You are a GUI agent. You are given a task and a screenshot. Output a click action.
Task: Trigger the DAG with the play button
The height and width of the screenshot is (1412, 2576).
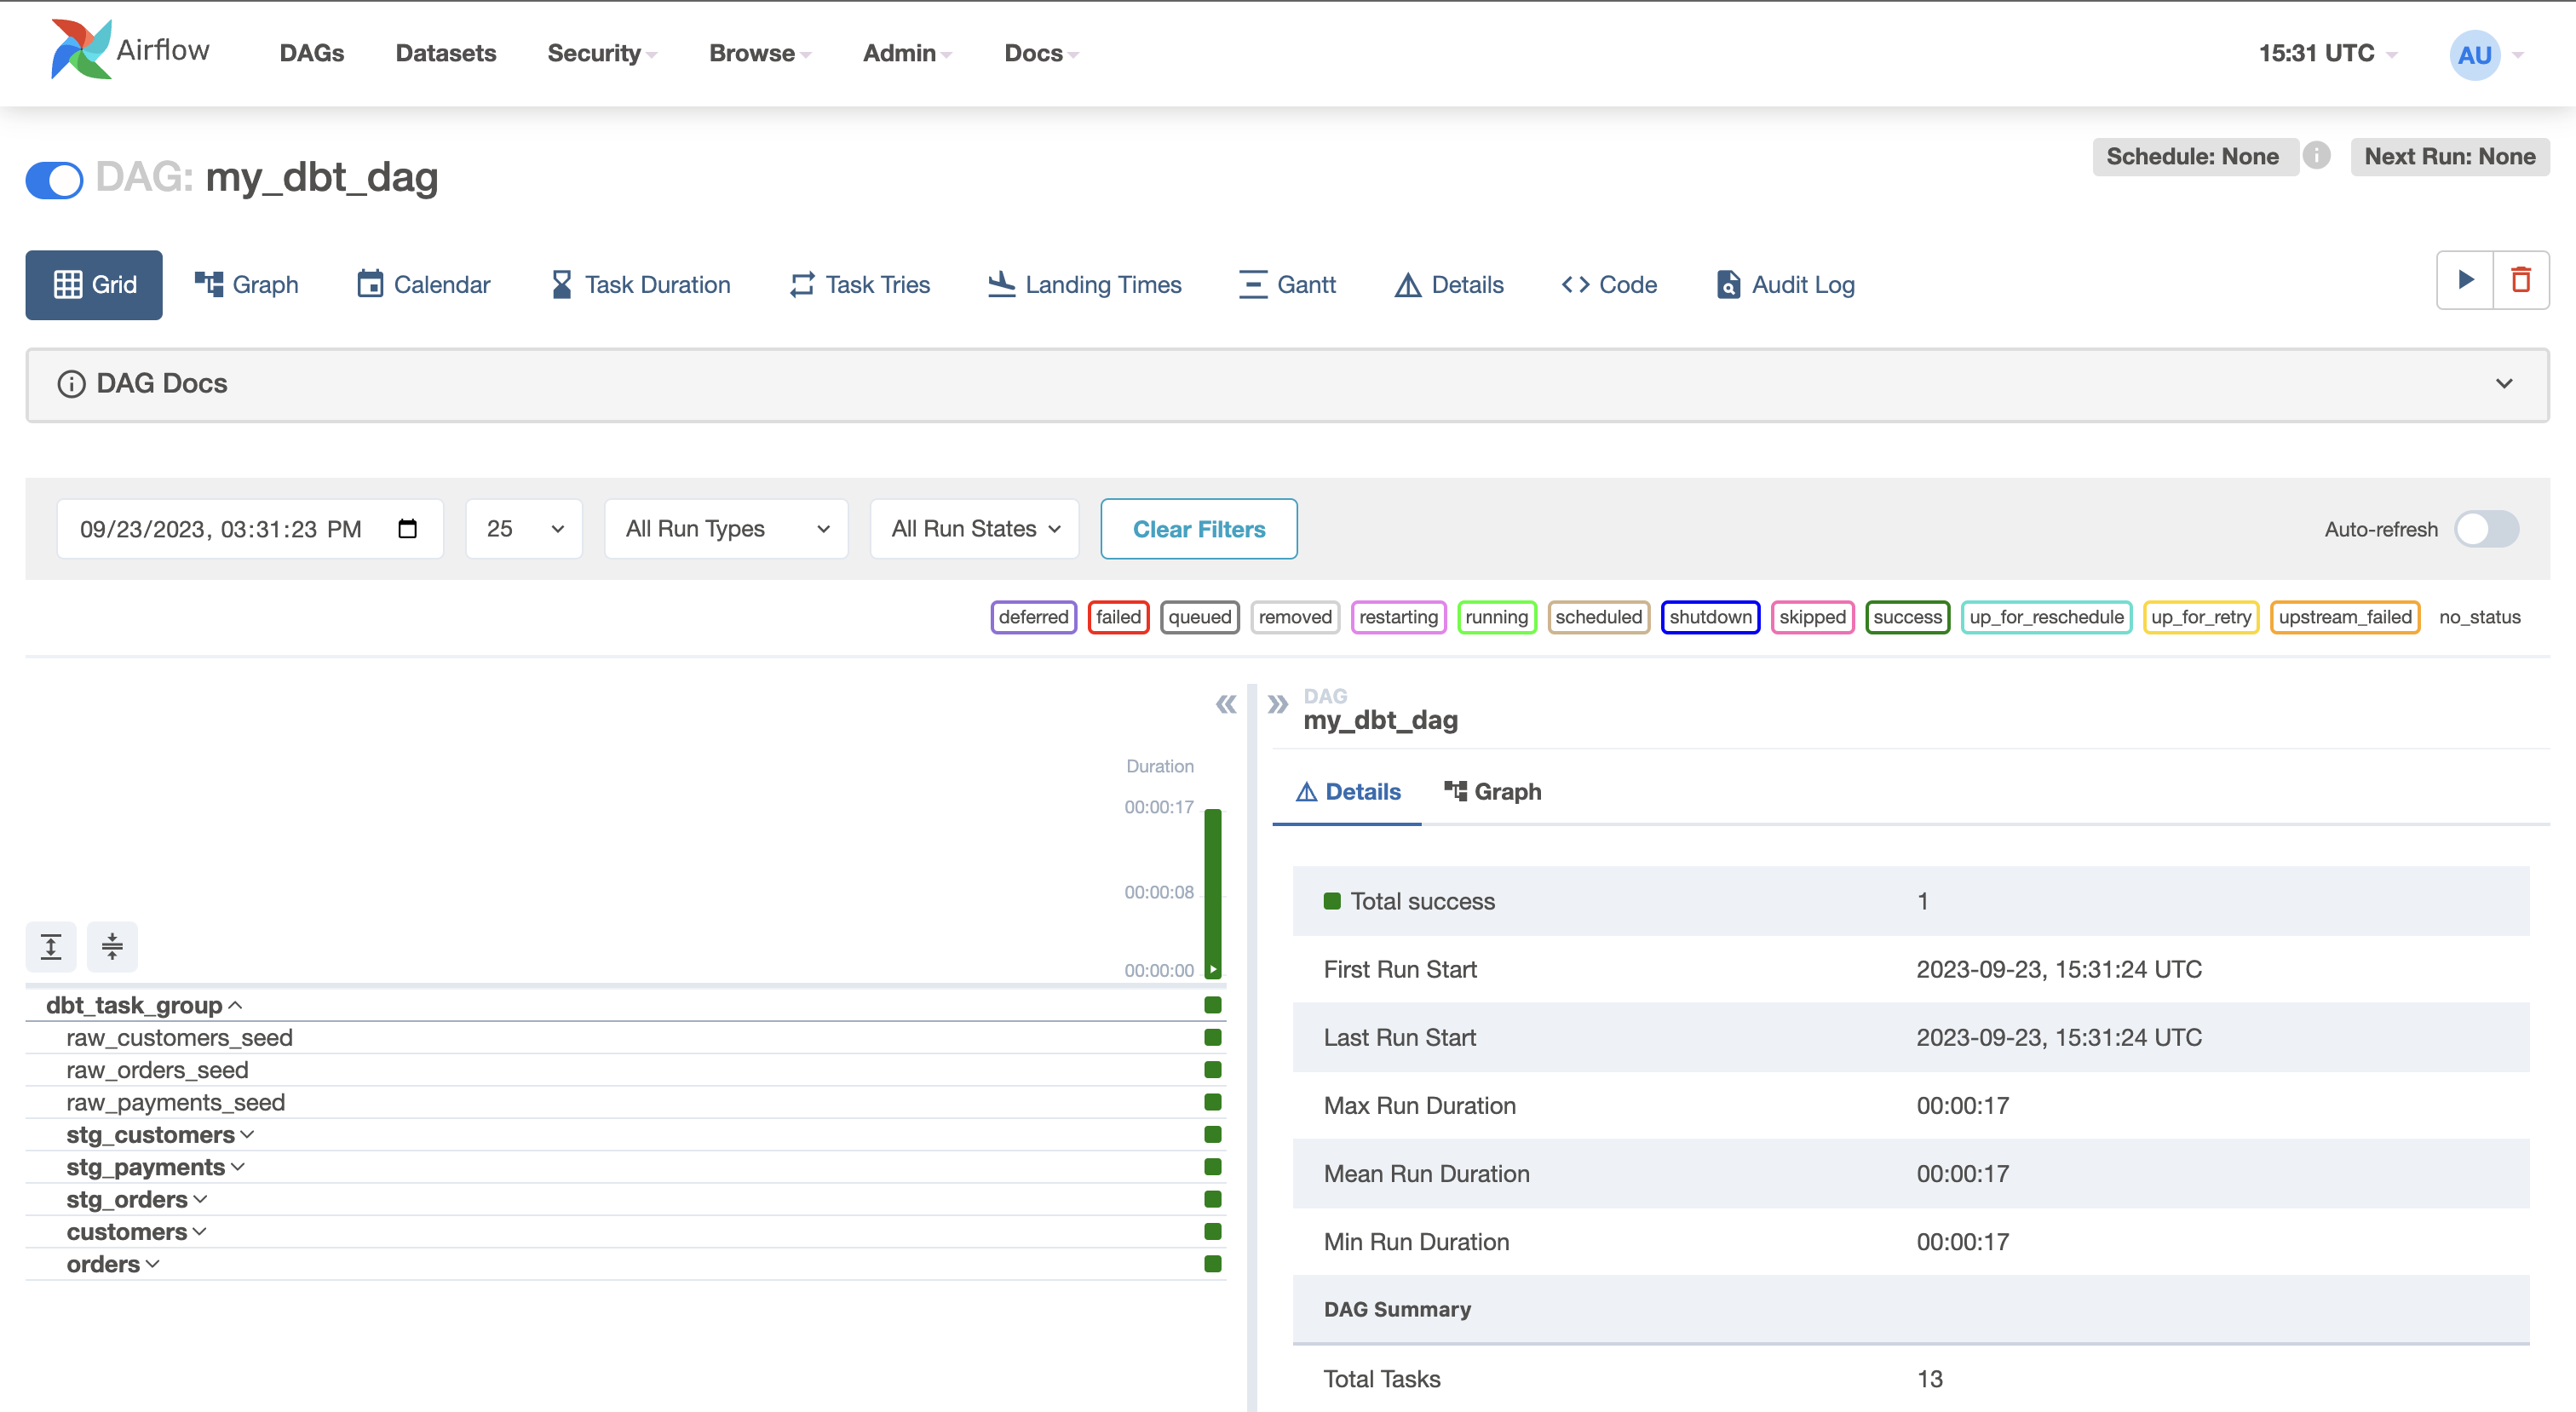click(2465, 280)
